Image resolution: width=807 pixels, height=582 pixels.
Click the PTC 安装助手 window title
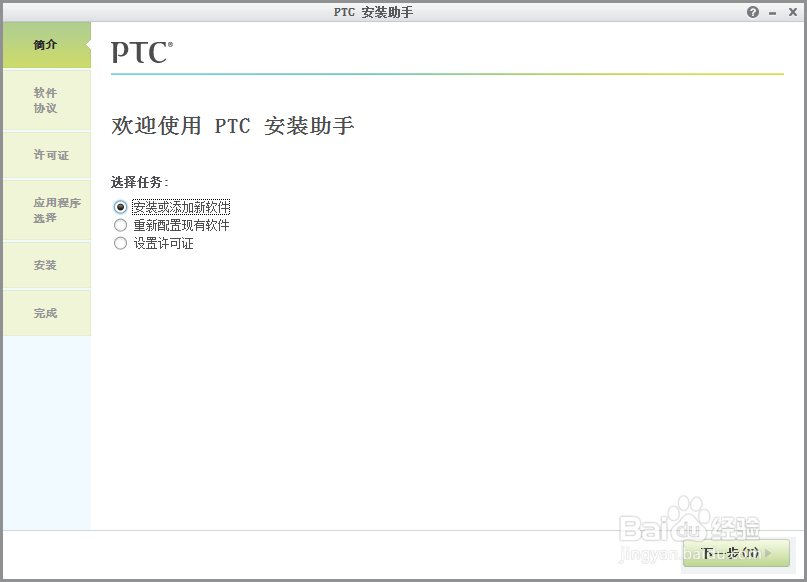373,12
